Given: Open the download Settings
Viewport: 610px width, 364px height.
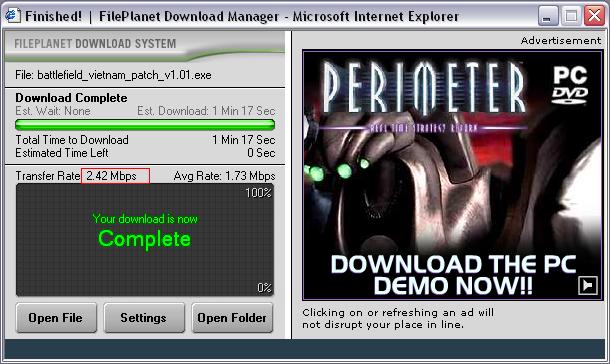Looking at the screenshot, I should [144, 318].
